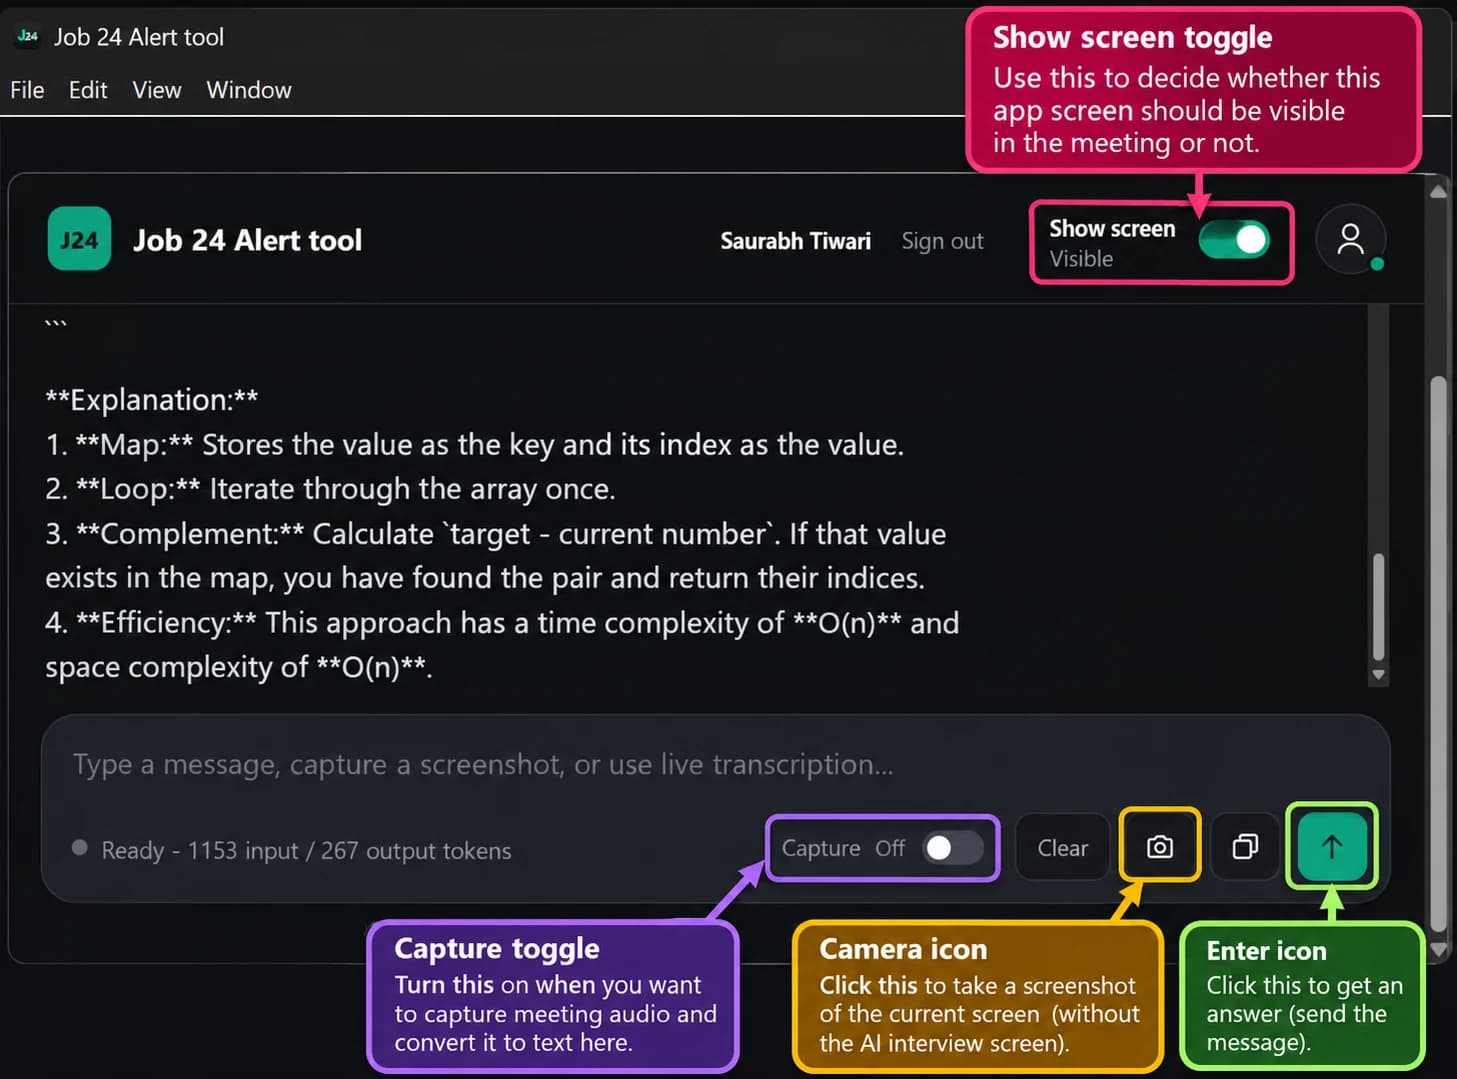
Task: Click the Map explanation line
Action: pyautogui.click(x=474, y=444)
